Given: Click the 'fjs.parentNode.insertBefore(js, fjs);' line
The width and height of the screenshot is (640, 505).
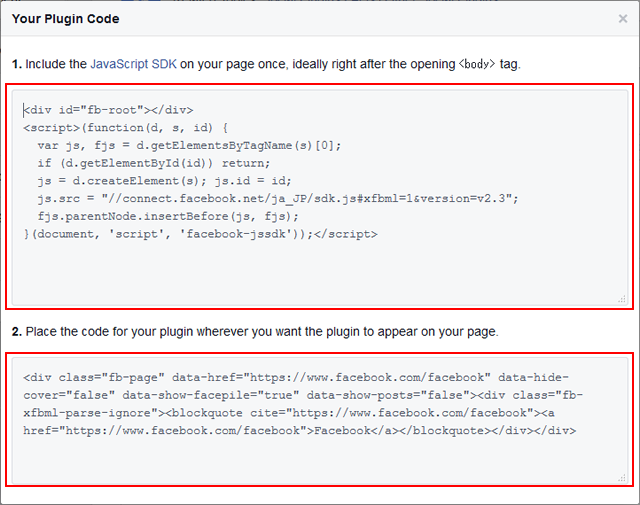Looking at the screenshot, I should [168, 216].
